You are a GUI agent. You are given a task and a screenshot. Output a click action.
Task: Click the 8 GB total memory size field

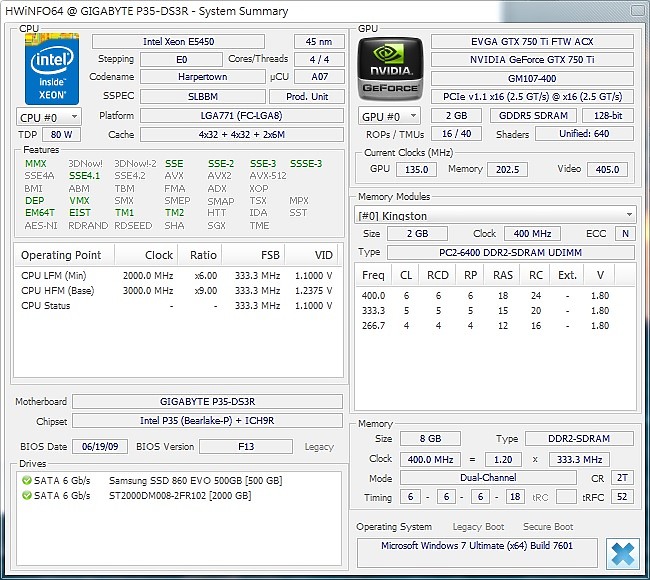(x=430, y=438)
